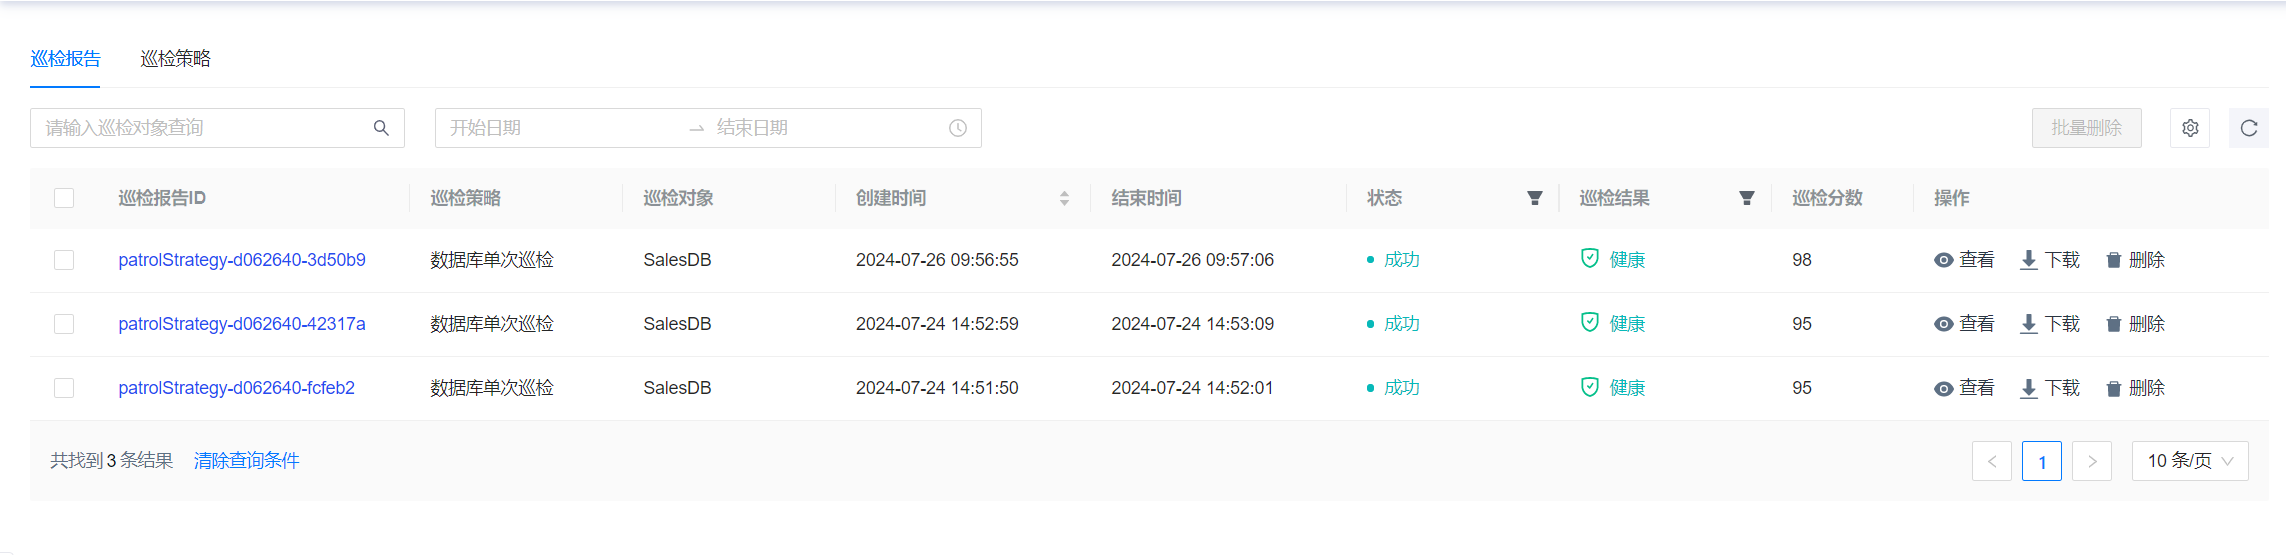Select the 巡检报告 tab
The height and width of the screenshot is (555, 2286).
tap(65, 59)
